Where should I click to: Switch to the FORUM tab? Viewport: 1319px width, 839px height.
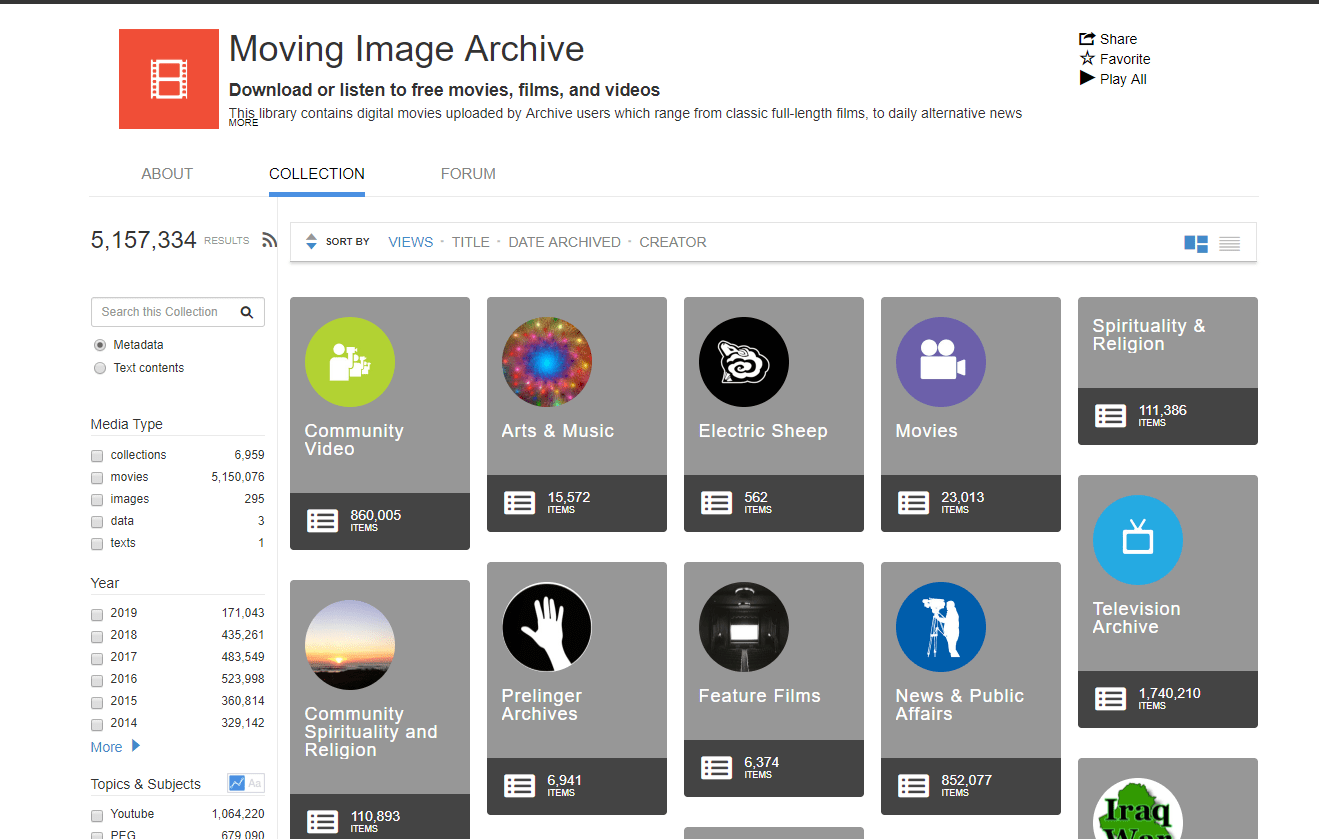point(468,173)
